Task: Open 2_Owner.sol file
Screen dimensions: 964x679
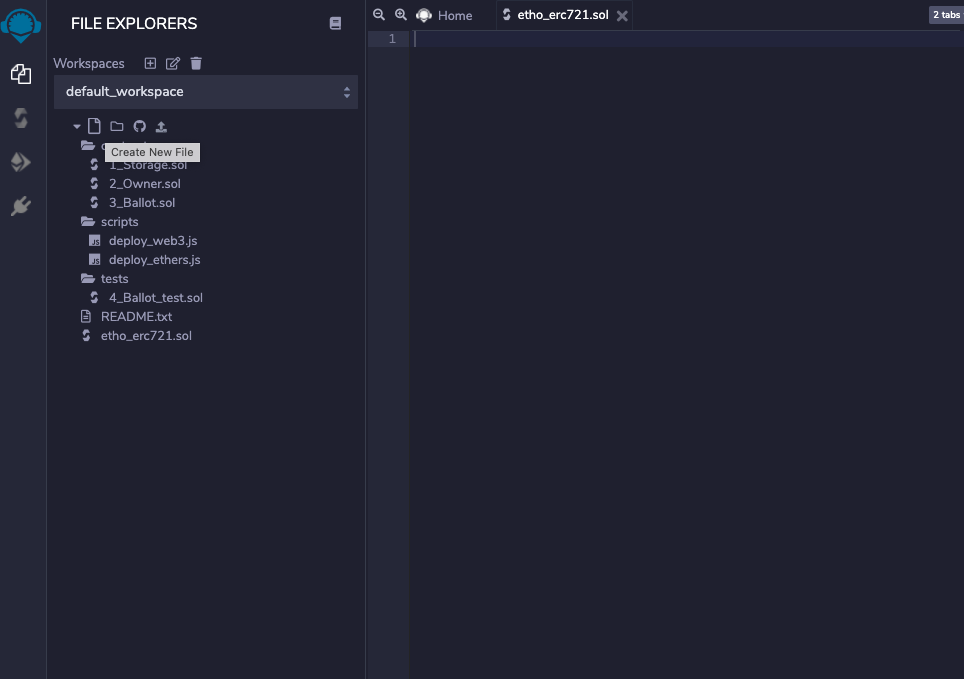Action: (145, 183)
